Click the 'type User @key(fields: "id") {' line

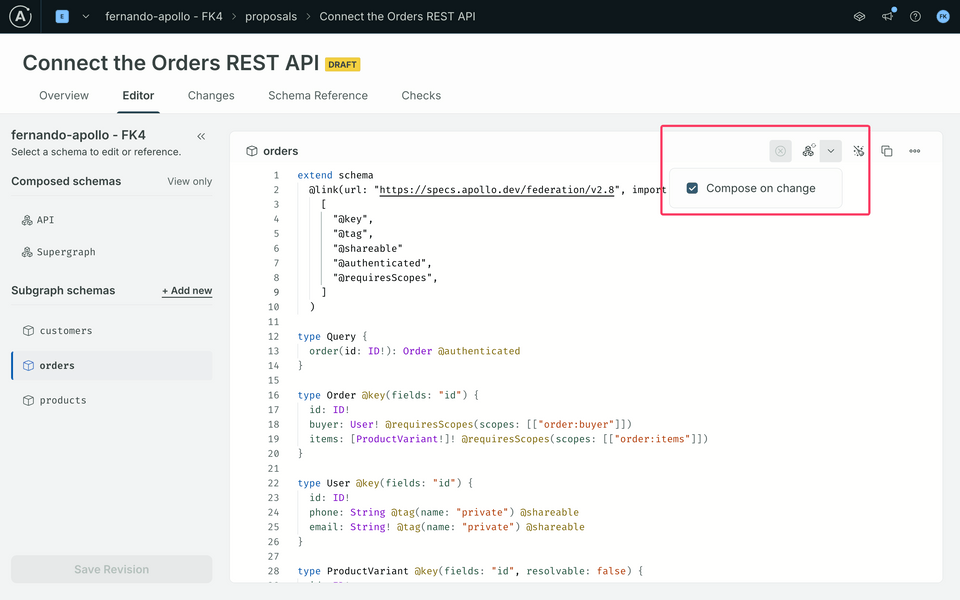coord(385,483)
